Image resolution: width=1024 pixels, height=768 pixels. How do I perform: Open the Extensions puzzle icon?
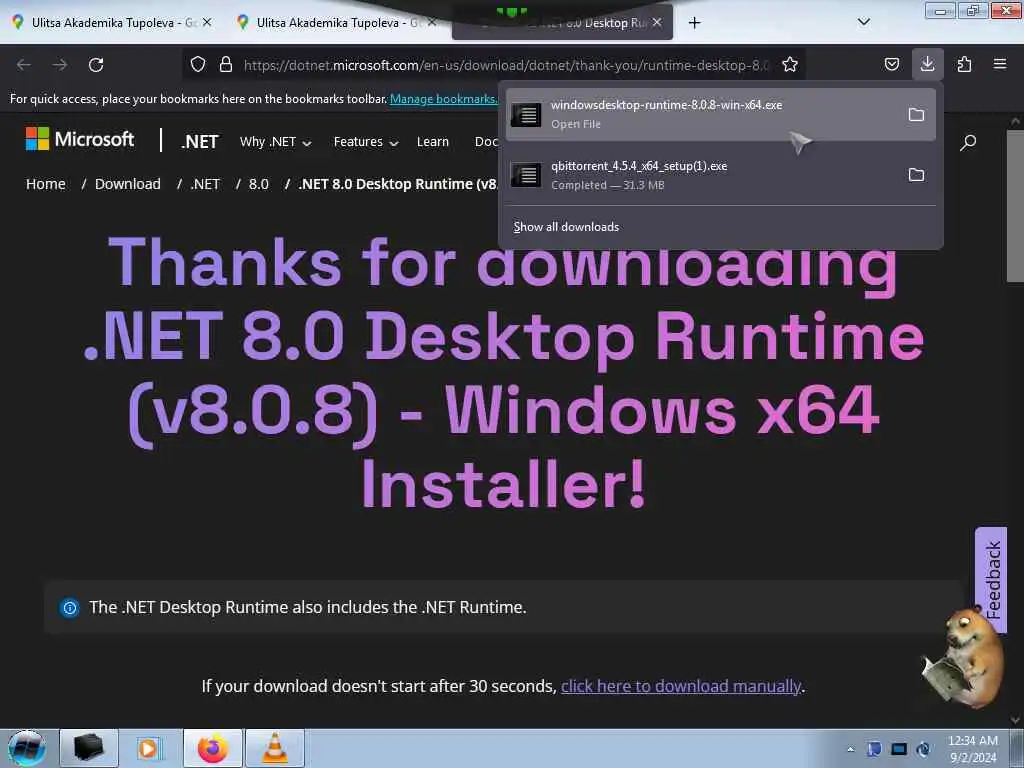[x=964, y=64]
